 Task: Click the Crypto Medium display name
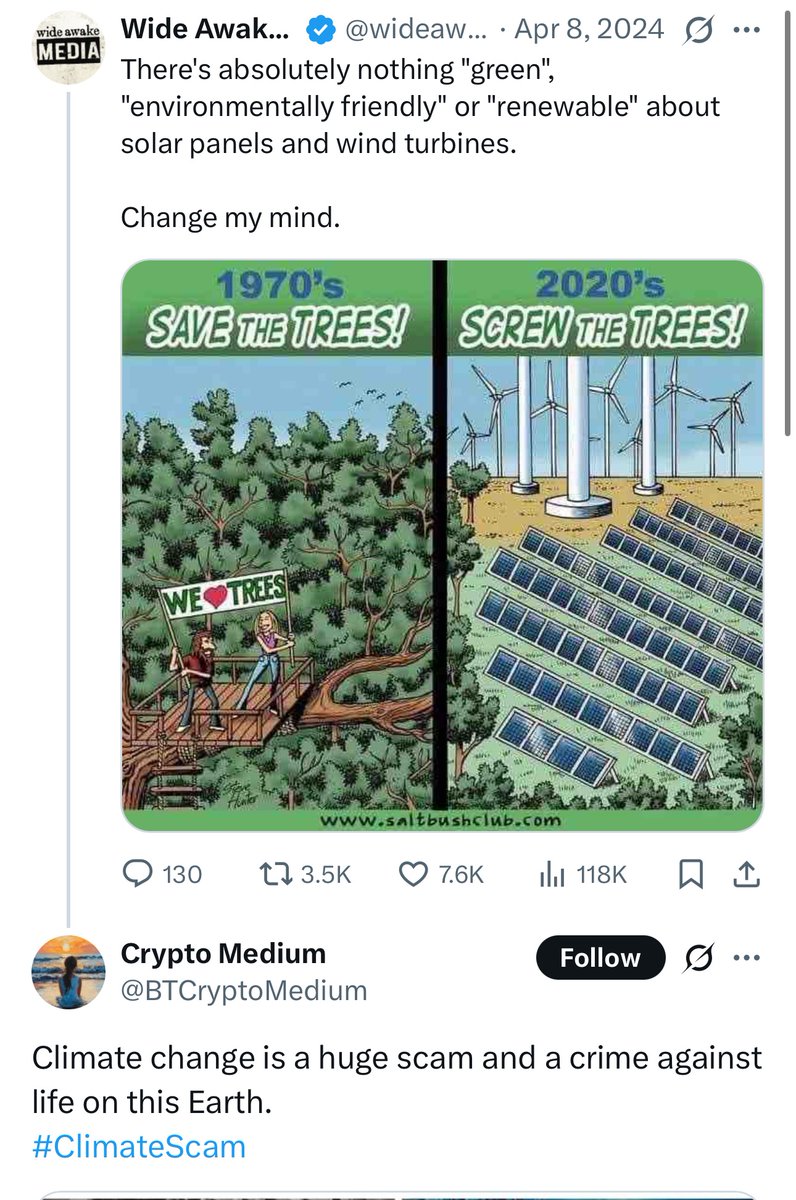coord(223,953)
